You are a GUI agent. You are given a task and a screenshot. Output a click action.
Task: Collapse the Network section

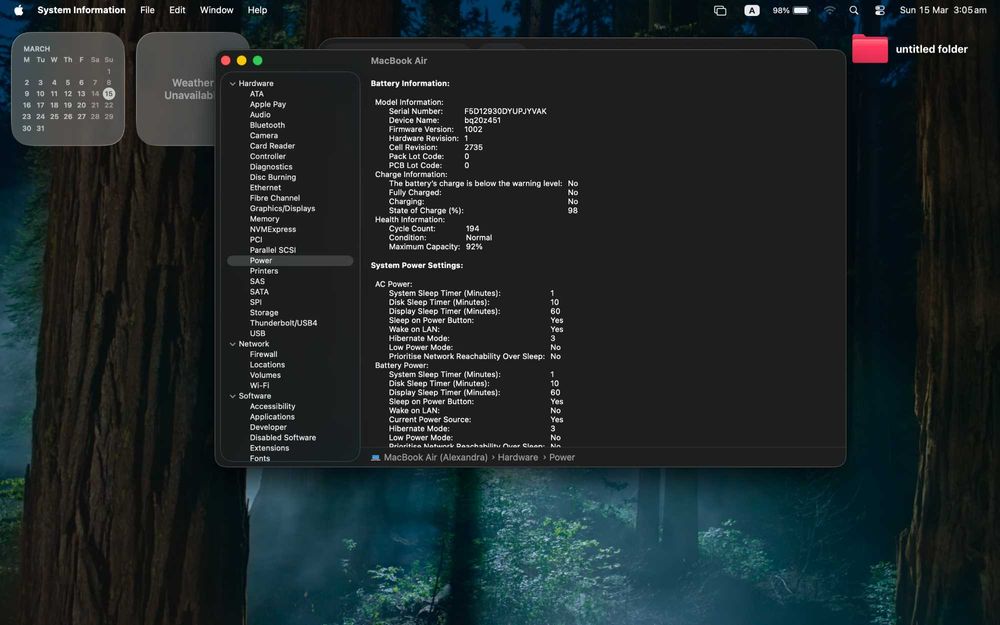(233, 344)
